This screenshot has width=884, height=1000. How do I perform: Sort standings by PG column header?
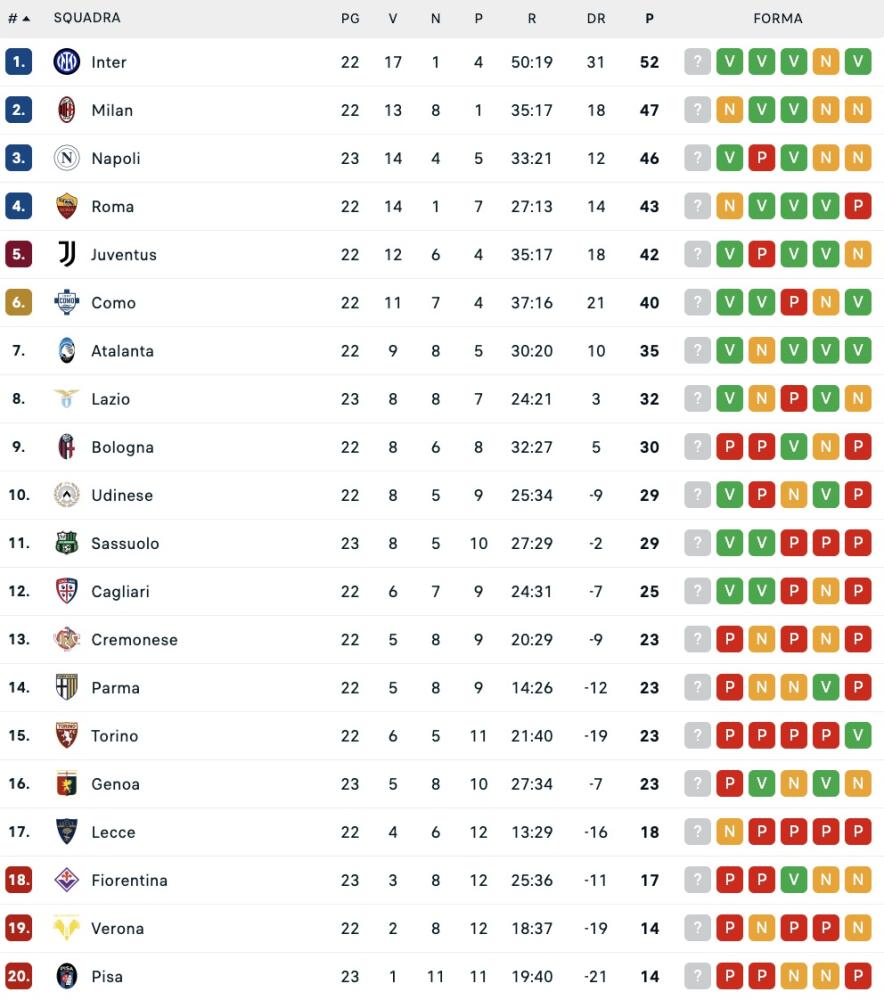[350, 18]
